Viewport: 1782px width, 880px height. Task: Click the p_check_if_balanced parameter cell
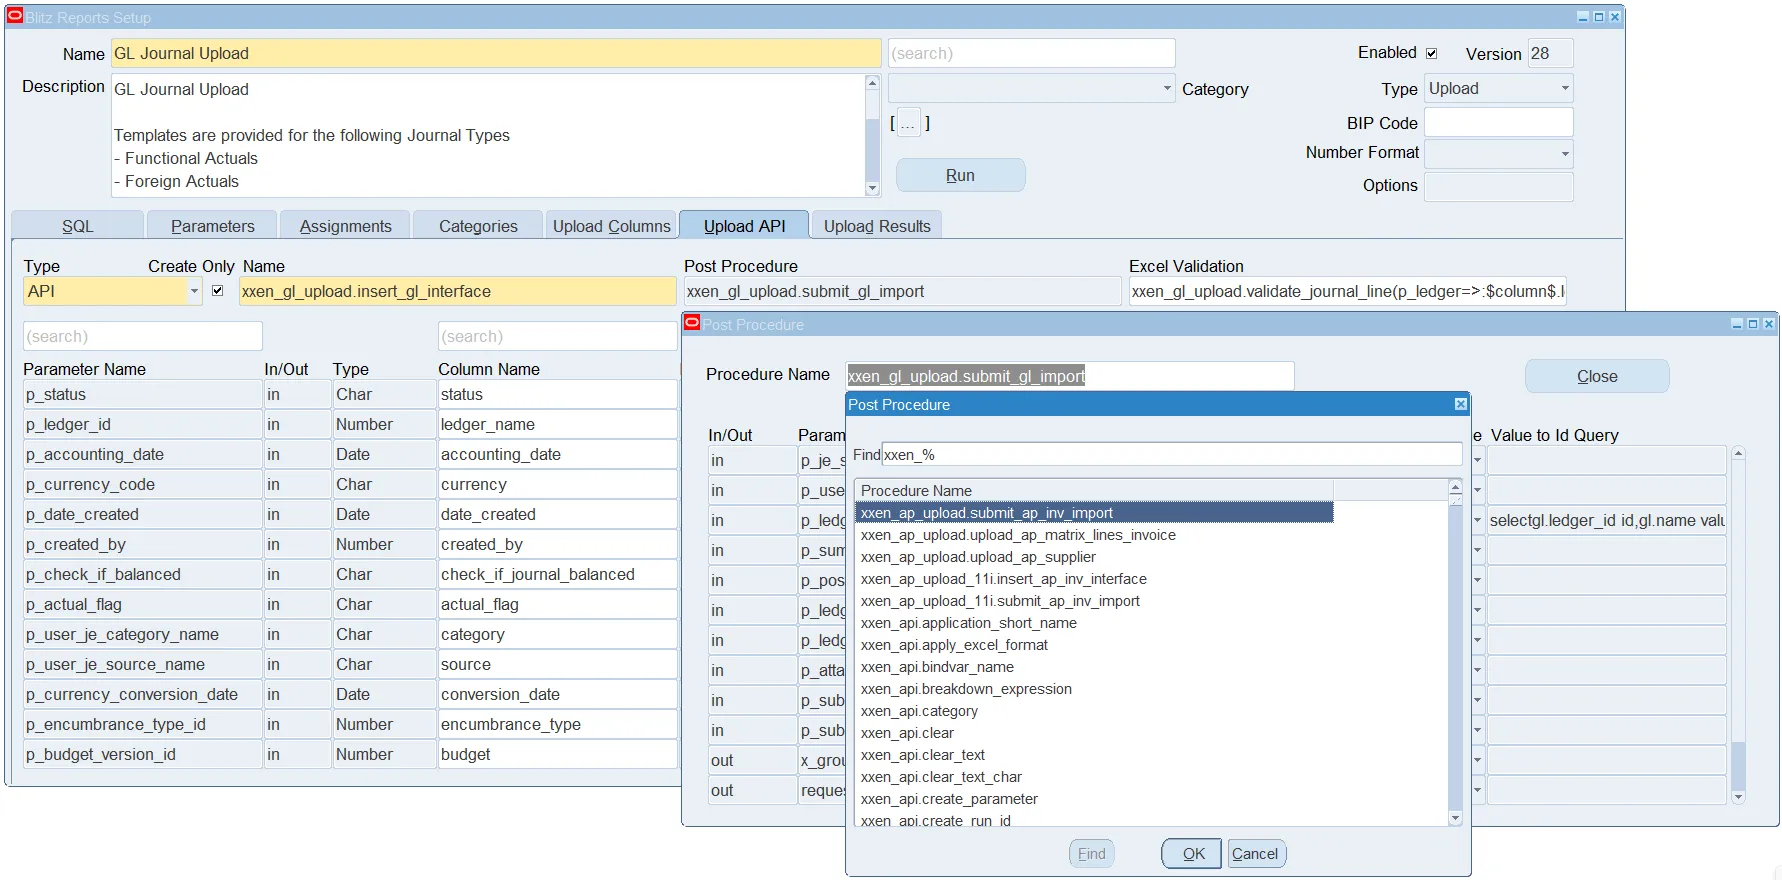142,575
